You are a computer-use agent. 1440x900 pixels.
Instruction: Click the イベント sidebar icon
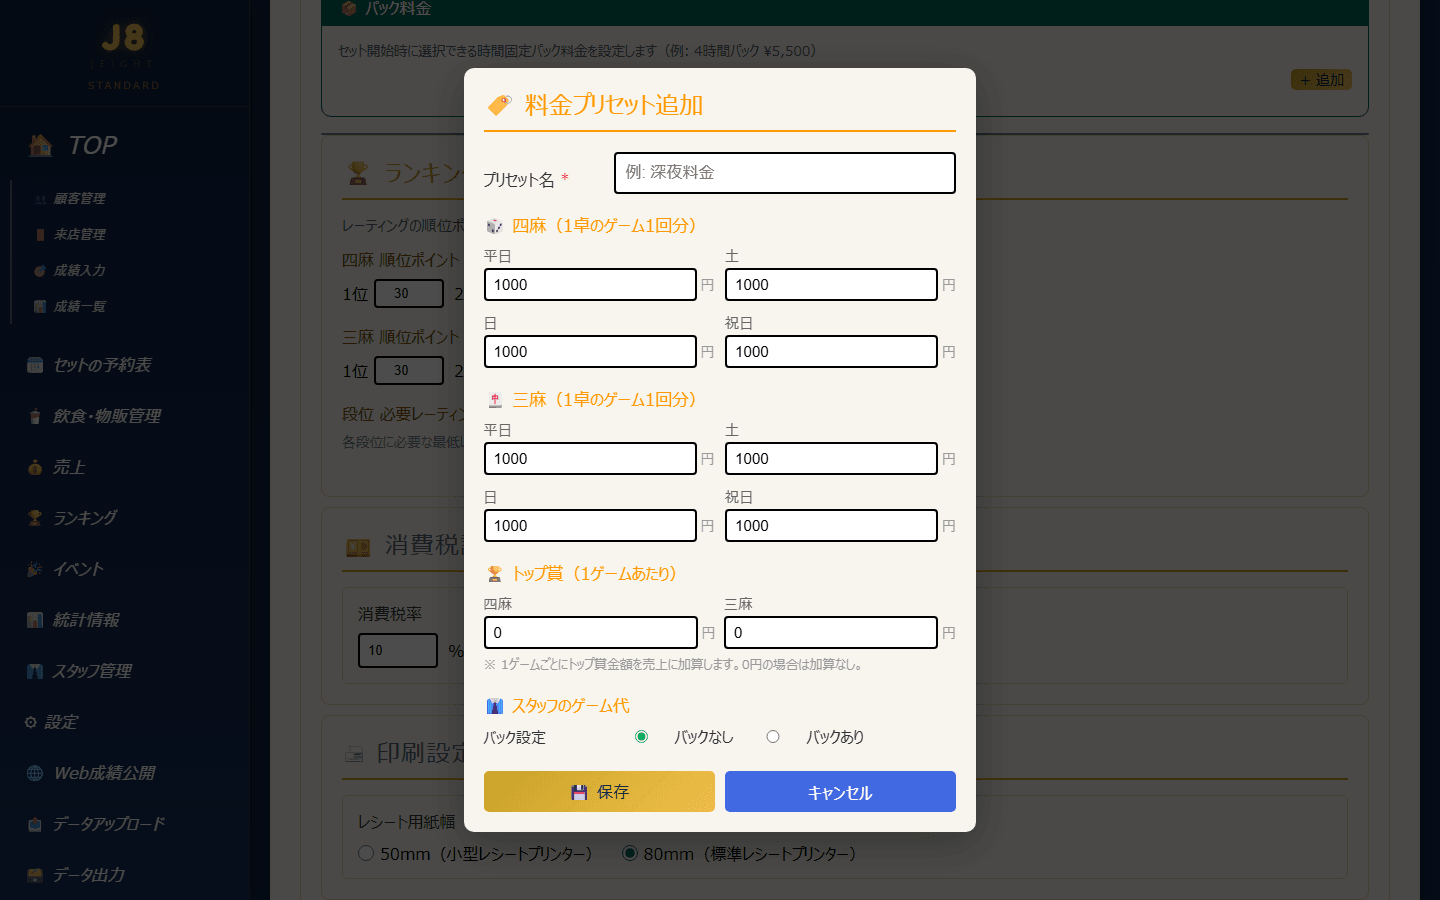point(35,569)
